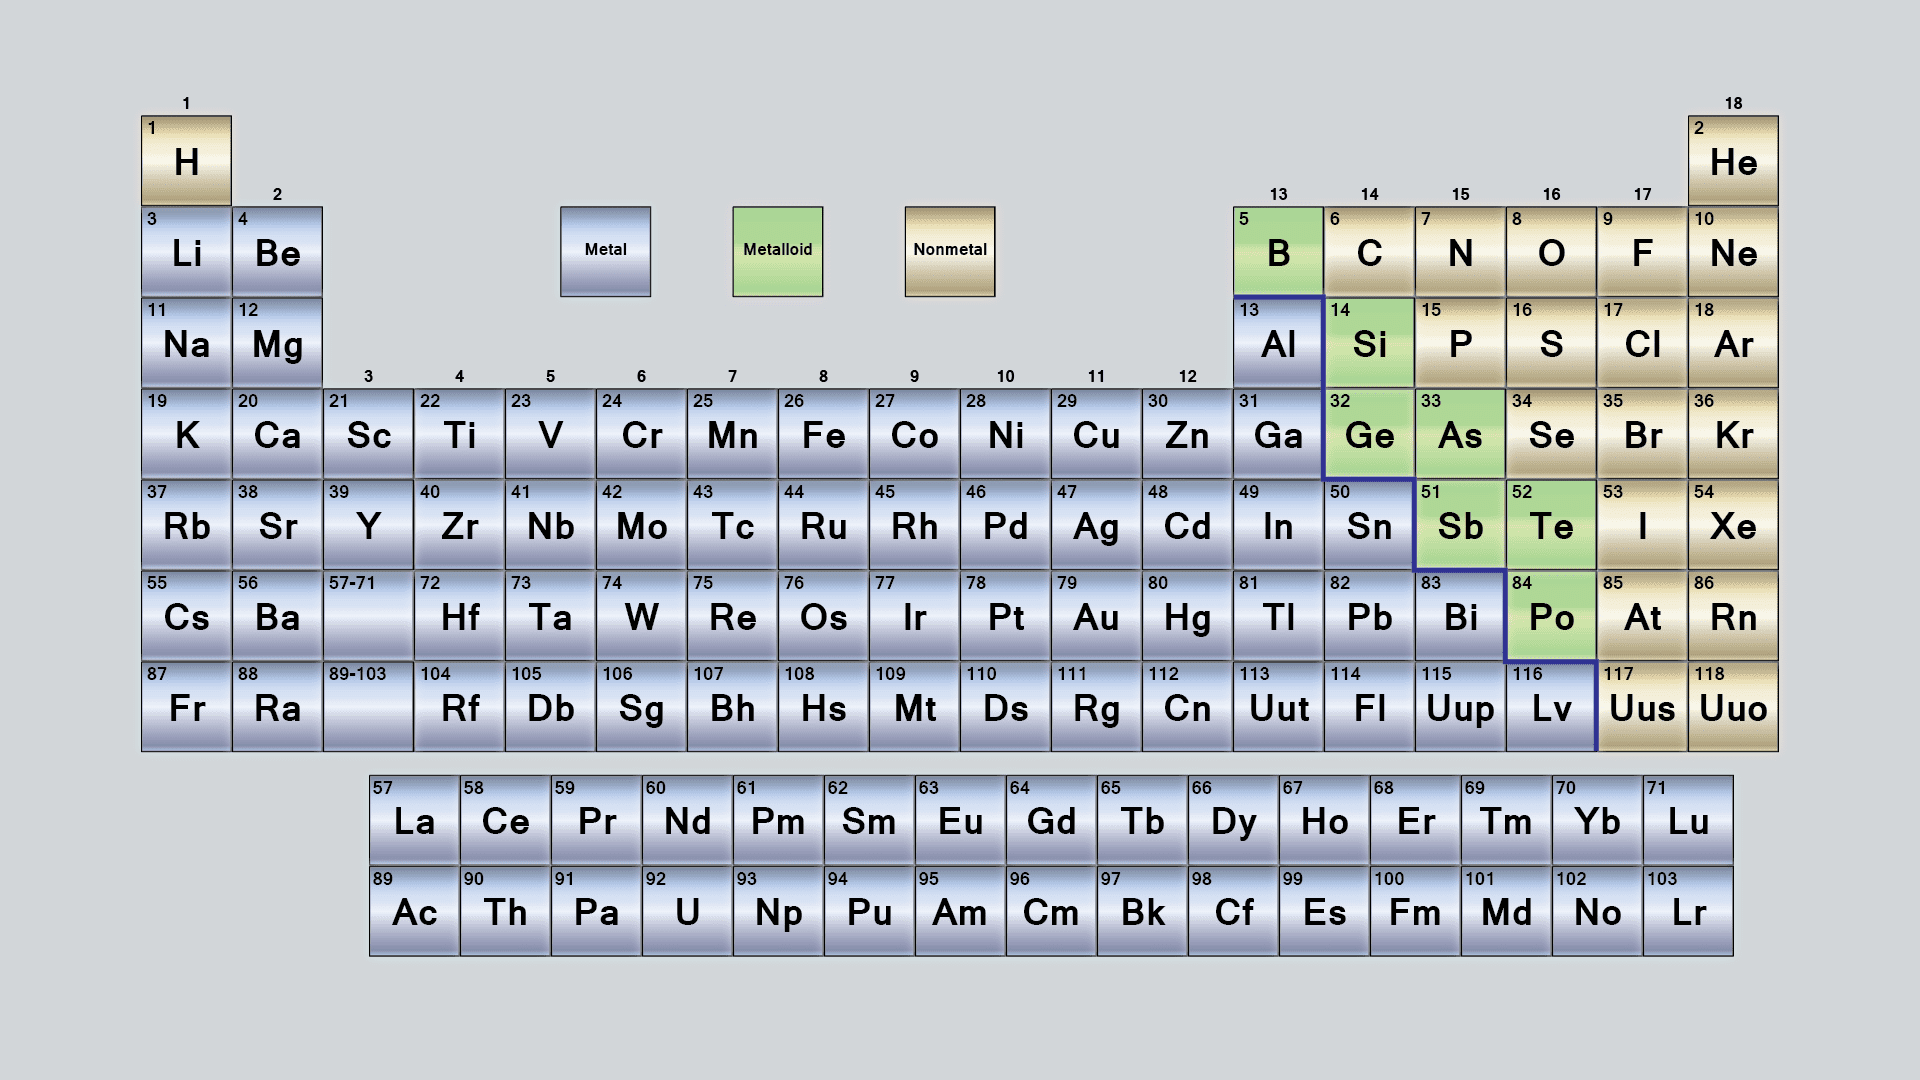Click the Gold (Au) element tile
Image resolution: width=1920 pixels, height=1080 pixels.
tap(1096, 615)
